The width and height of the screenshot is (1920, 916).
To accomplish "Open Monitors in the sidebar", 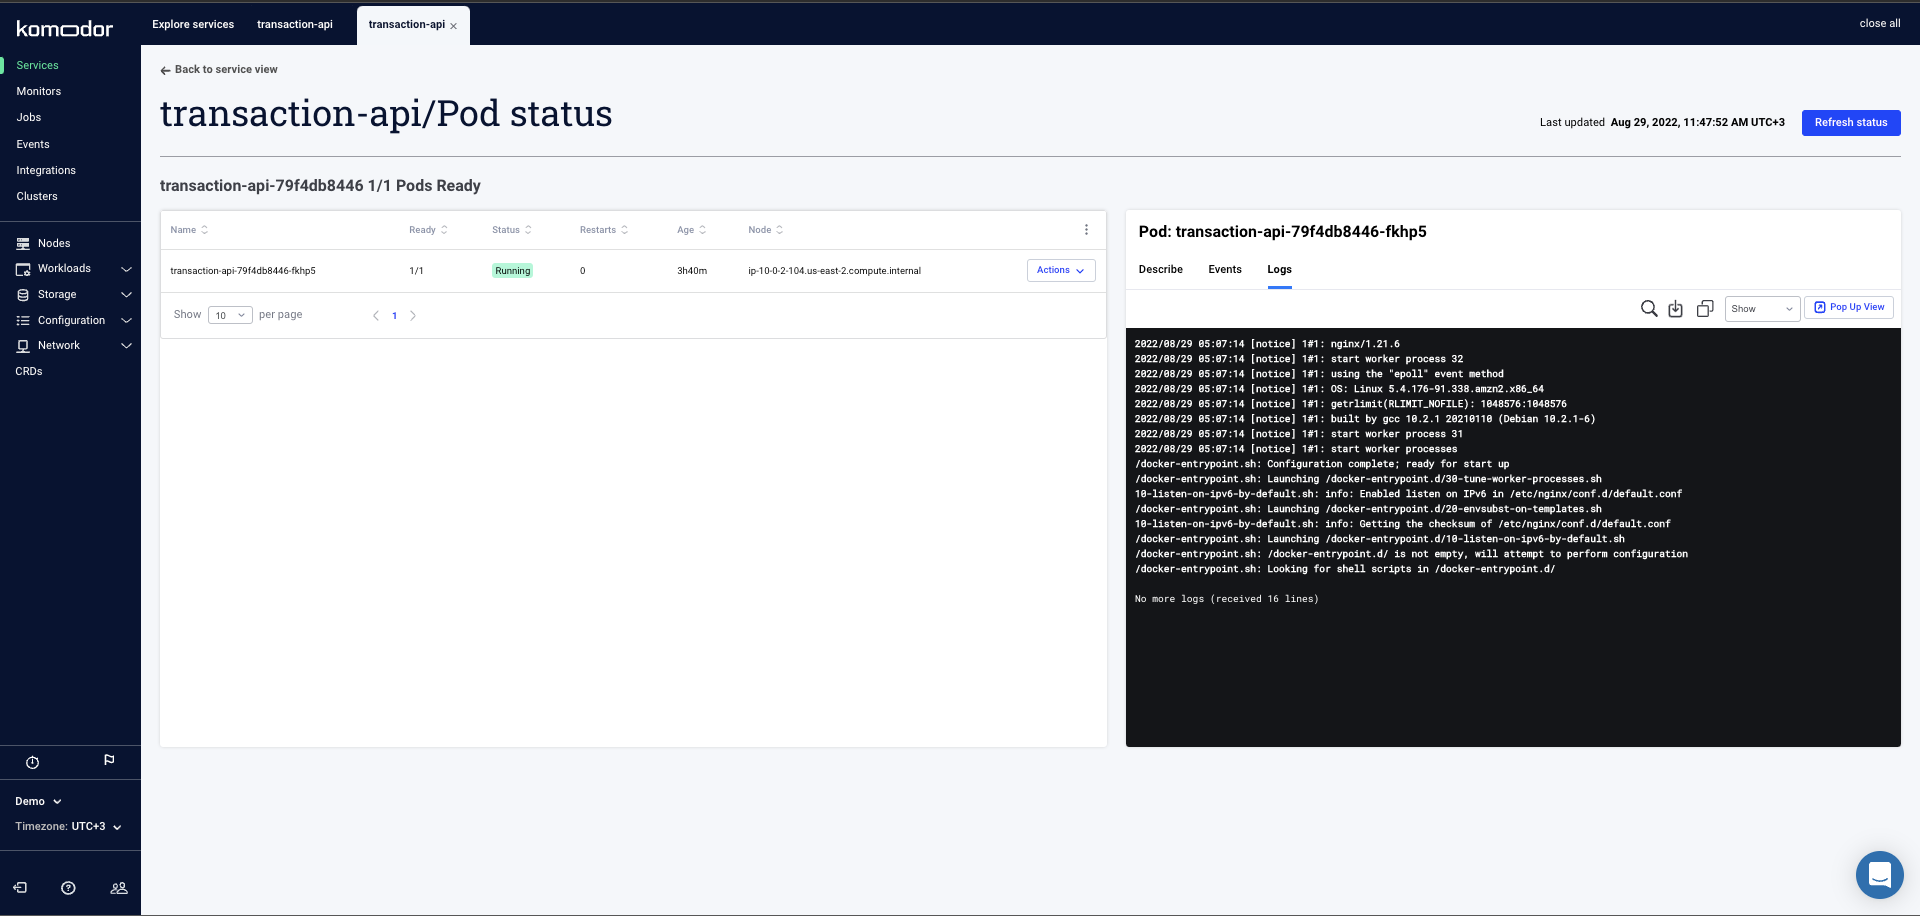I will 39,92.
